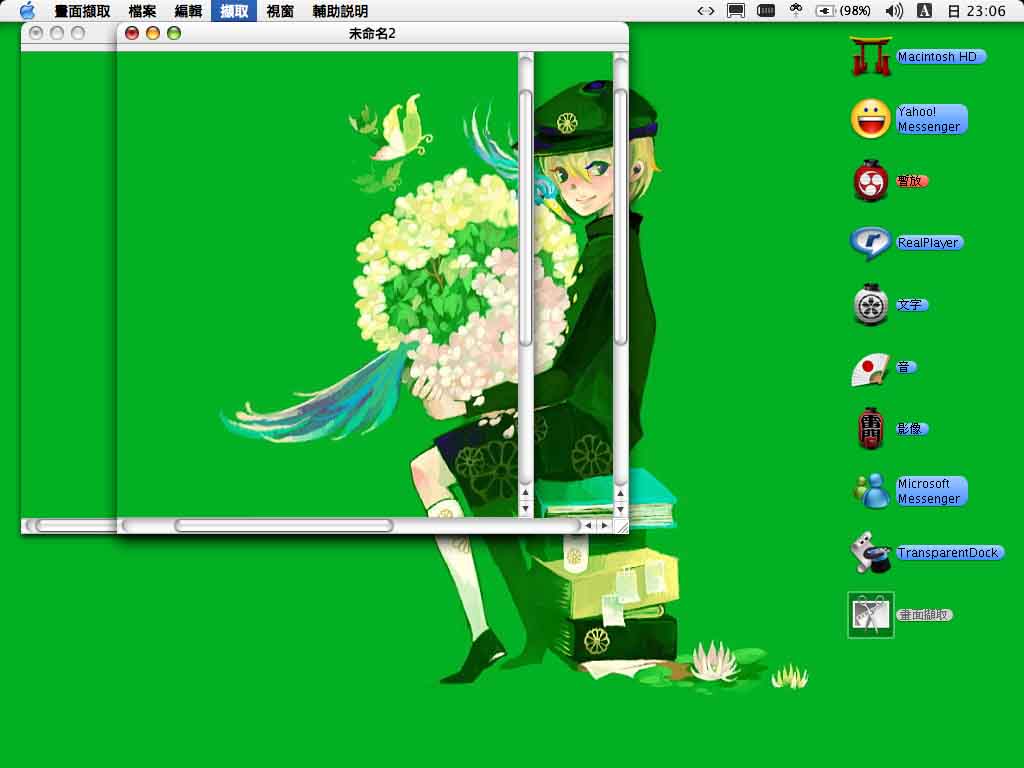Viewport: 1024px width, 768px height.
Task: Click the angle-brackets sync status icon
Action: (x=705, y=10)
